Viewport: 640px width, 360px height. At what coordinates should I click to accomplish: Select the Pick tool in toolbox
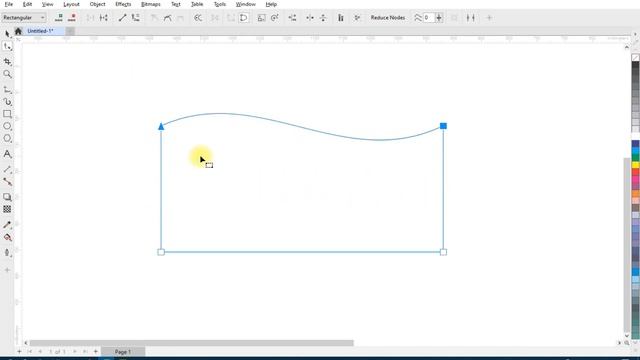coord(7,33)
